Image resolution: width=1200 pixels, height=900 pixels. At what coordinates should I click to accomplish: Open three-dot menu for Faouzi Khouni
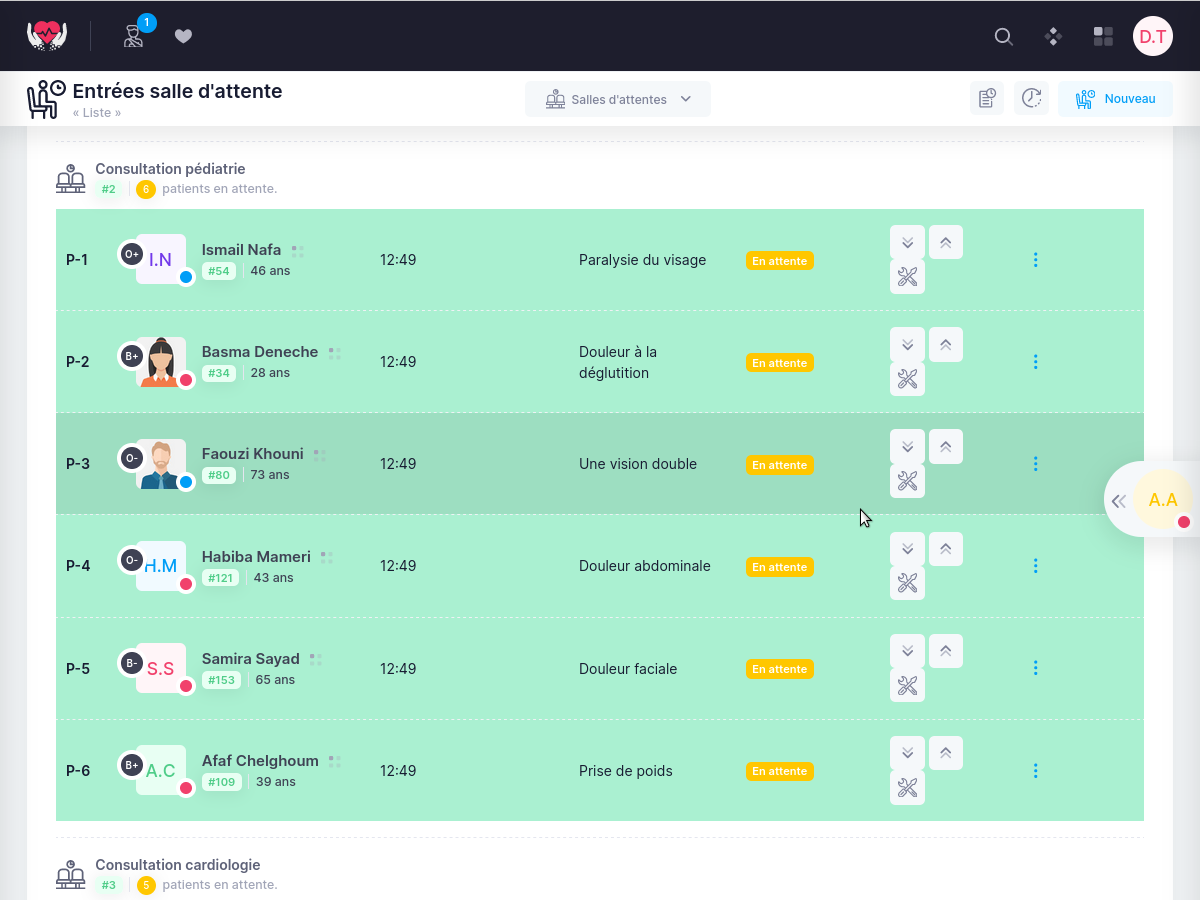tap(1035, 464)
